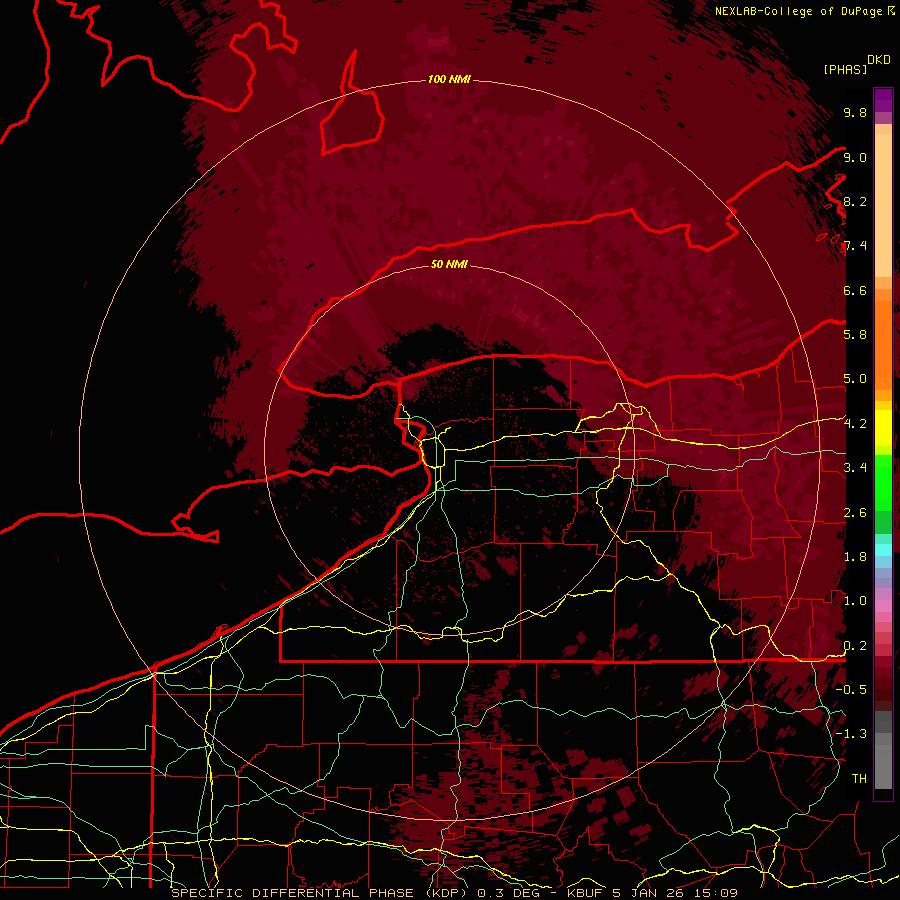Click the 8.2 legend value
The image size is (900, 900).
(x=855, y=201)
